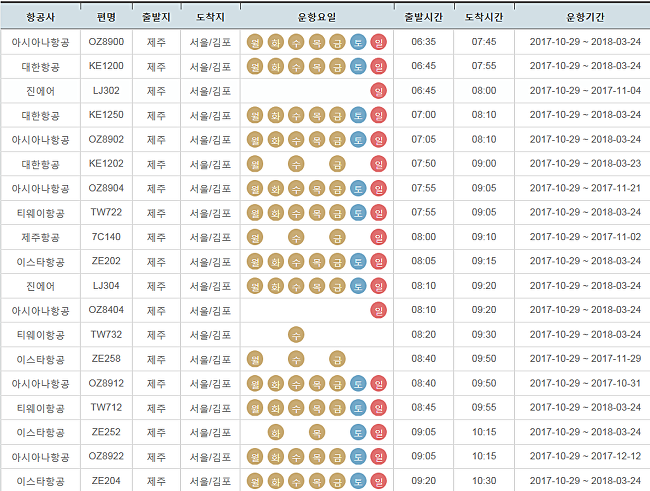
Task: Click Monday circle icon in ZE204 row
Action: (255, 481)
